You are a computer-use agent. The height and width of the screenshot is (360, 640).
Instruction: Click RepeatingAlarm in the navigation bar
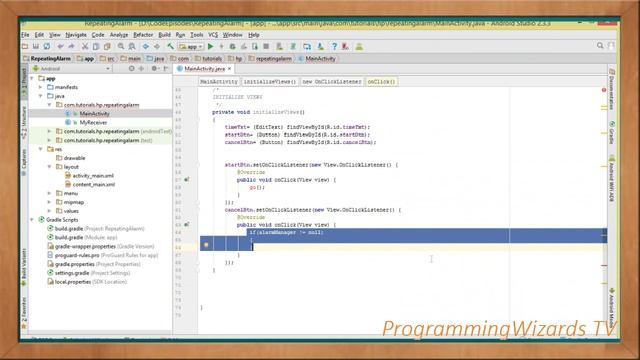(x=47, y=59)
